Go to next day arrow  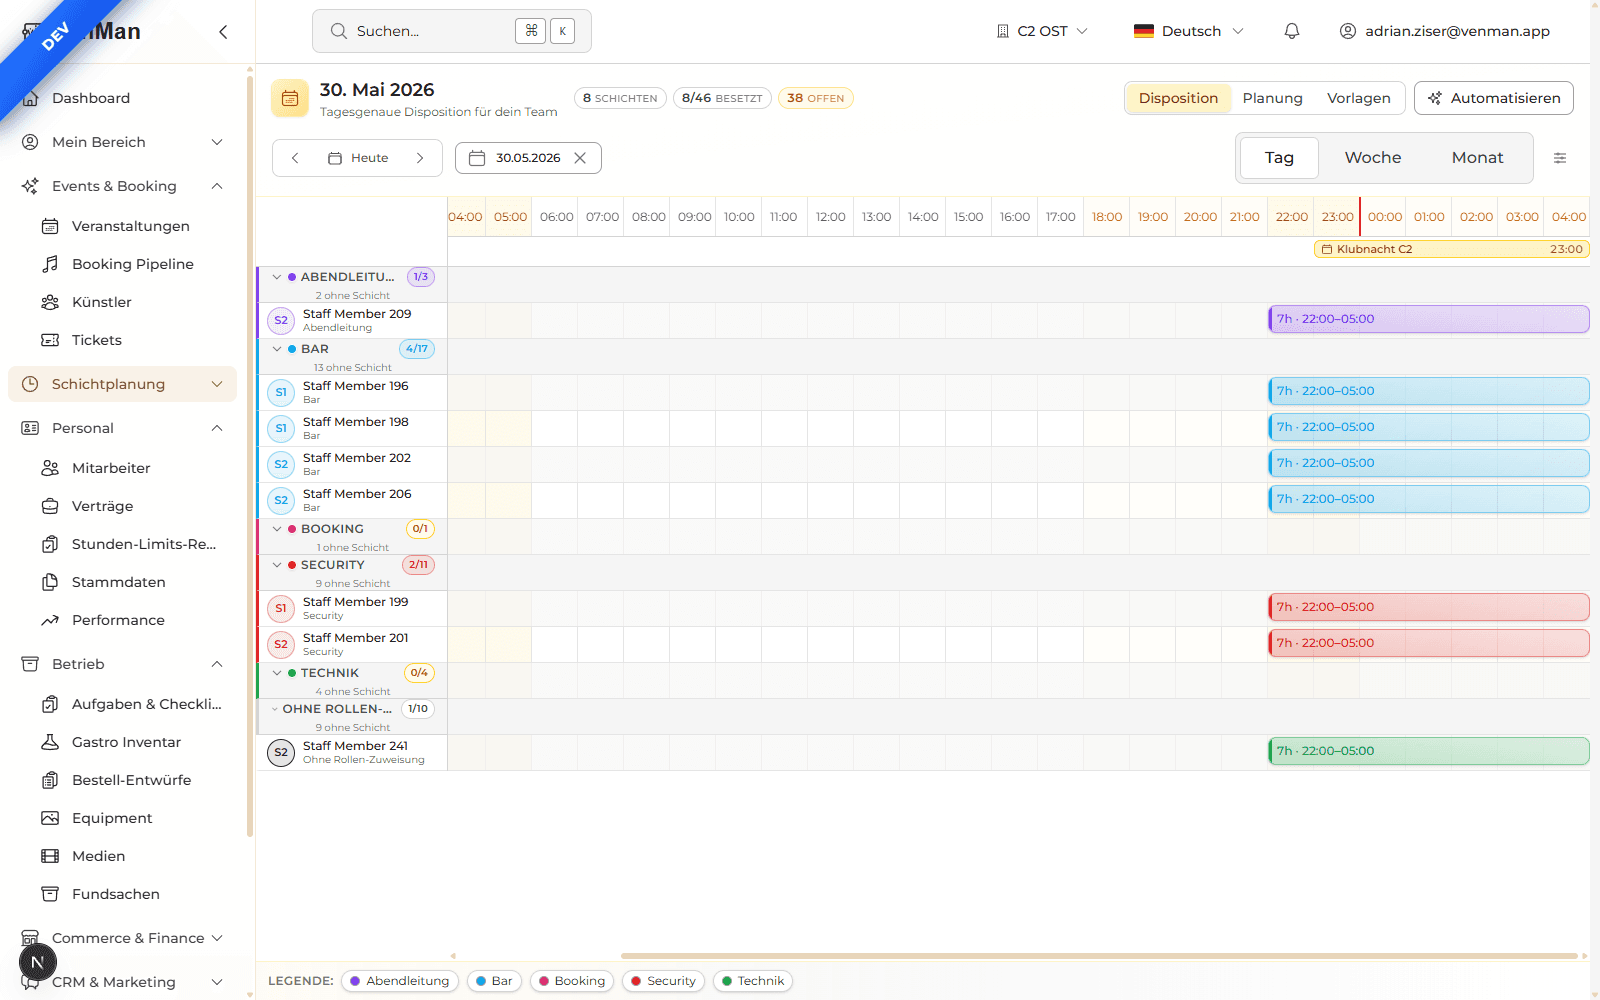click(x=420, y=158)
